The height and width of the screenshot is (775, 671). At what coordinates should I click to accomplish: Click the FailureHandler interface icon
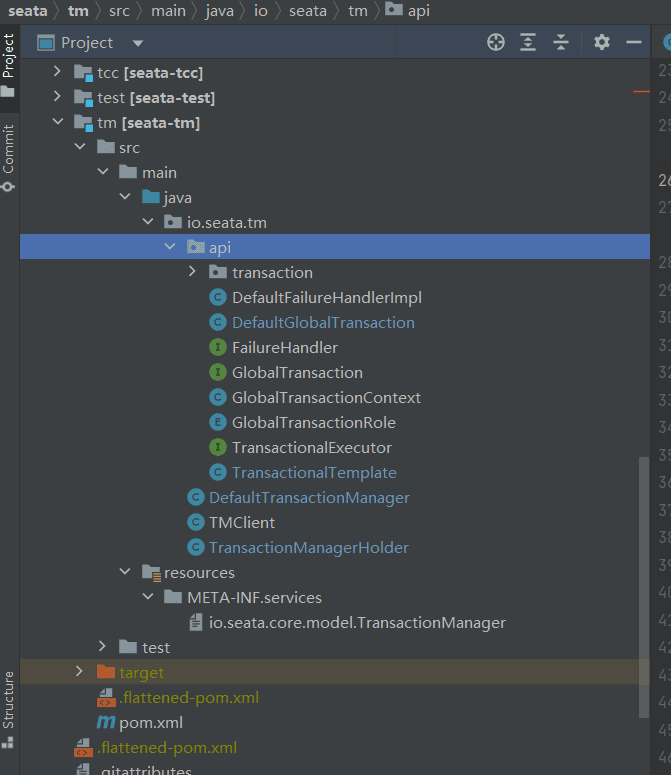coord(218,347)
